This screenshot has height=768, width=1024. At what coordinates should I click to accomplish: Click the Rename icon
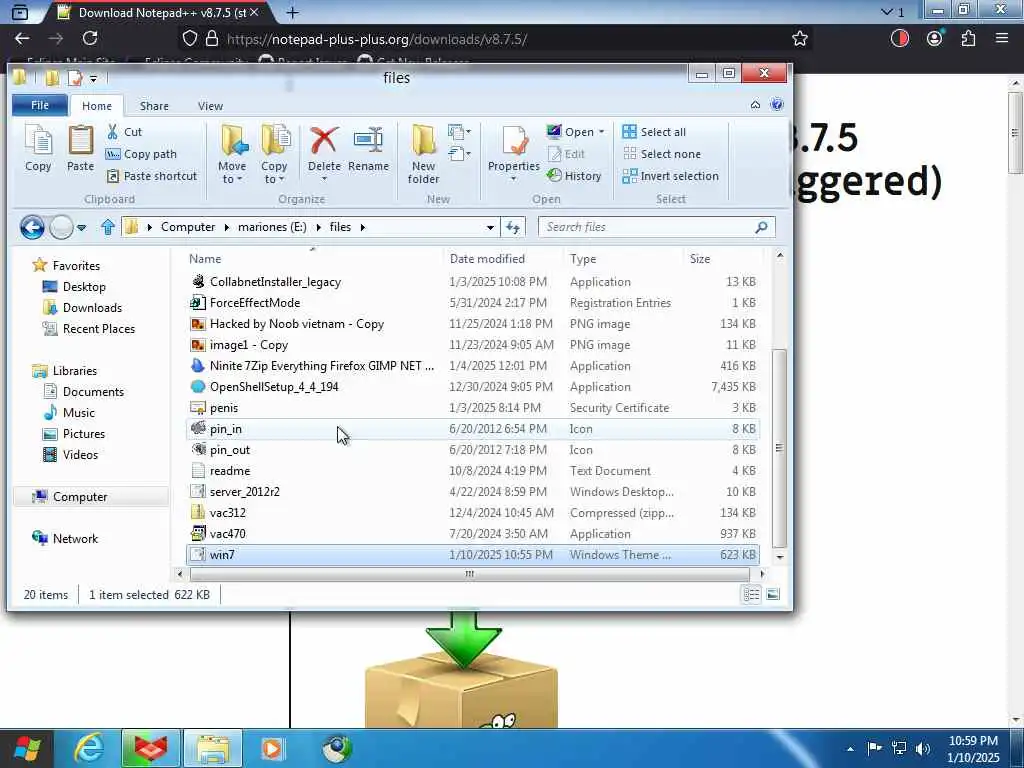tap(368, 148)
